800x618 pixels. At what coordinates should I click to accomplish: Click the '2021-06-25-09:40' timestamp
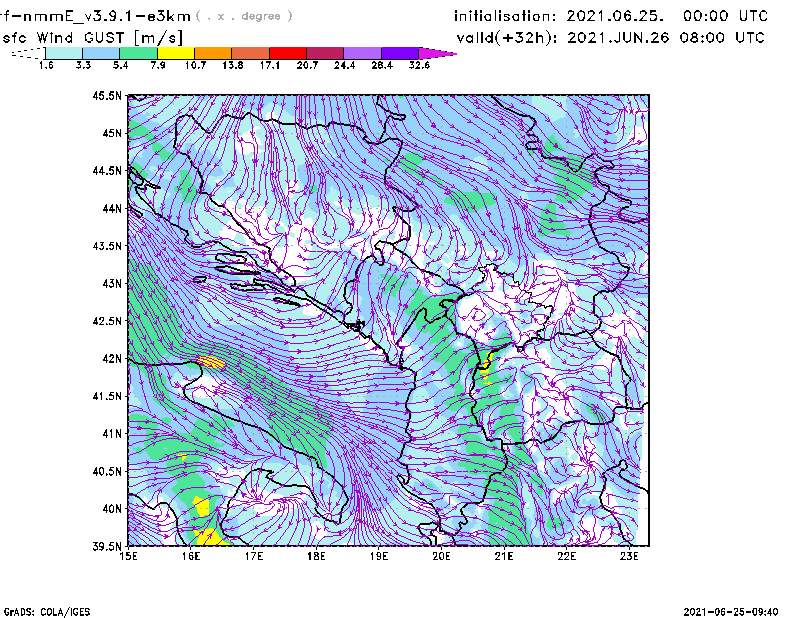click(x=731, y=612)
